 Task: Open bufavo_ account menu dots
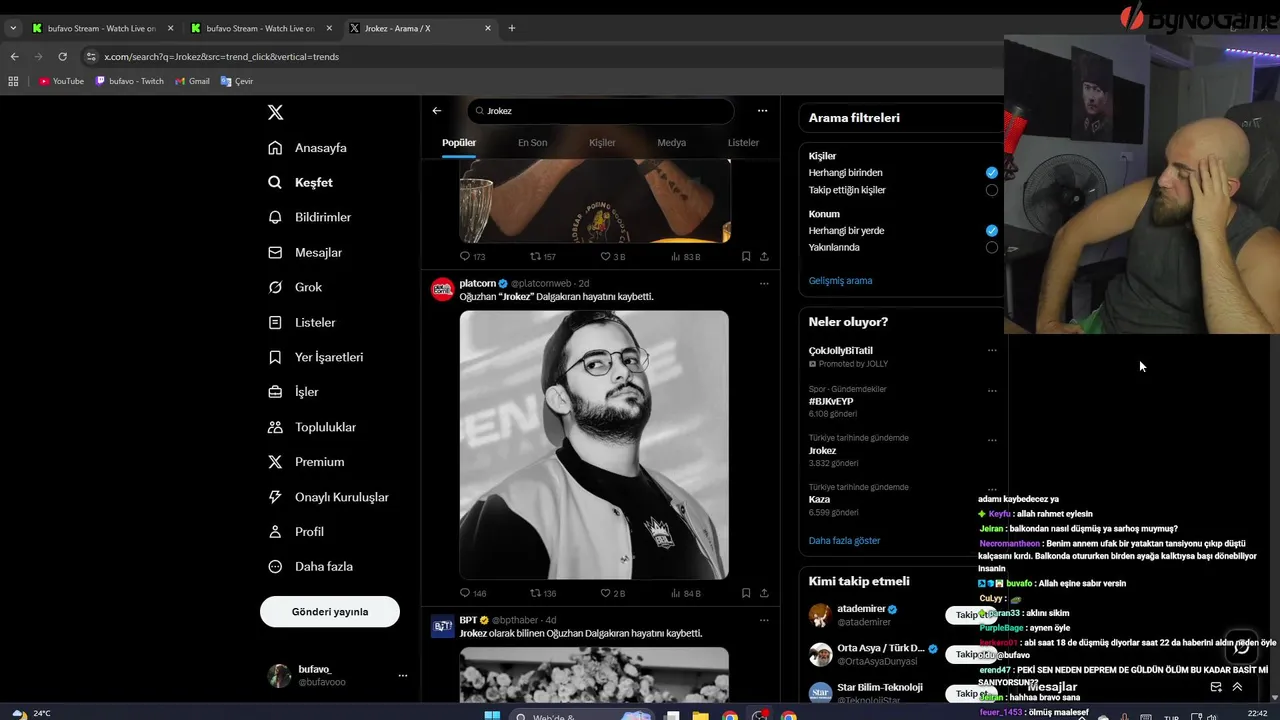click(403, 676)
